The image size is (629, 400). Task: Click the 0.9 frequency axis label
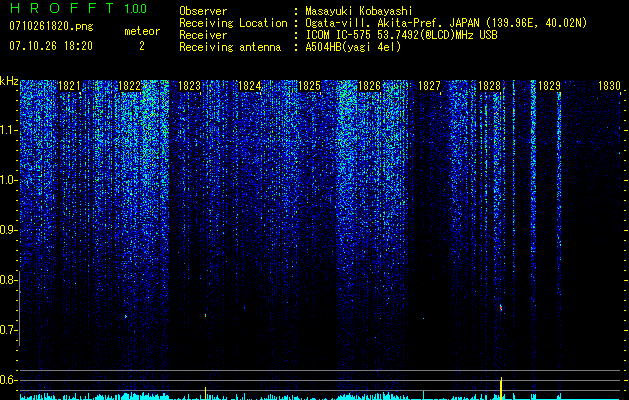pos(8,230)
